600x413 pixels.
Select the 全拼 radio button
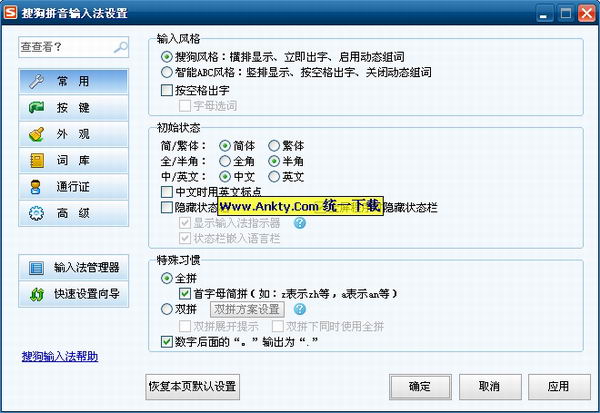166,278
